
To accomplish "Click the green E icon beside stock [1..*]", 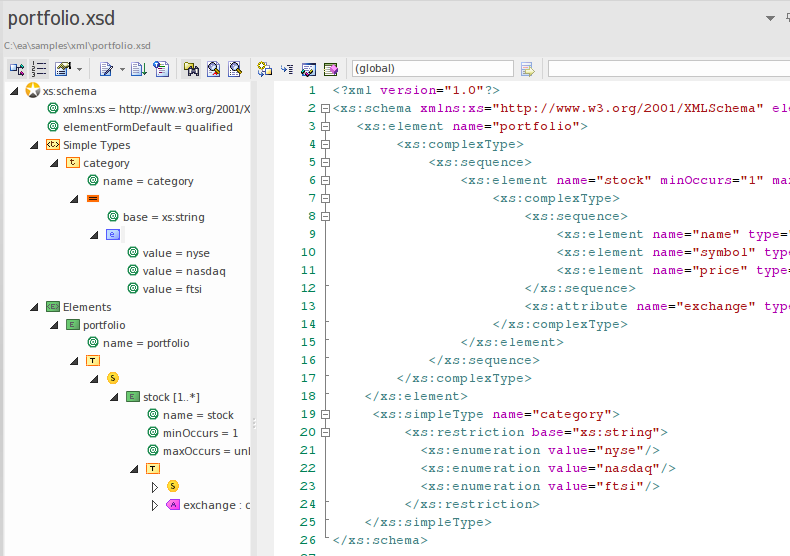I will [x=132, y=397].
